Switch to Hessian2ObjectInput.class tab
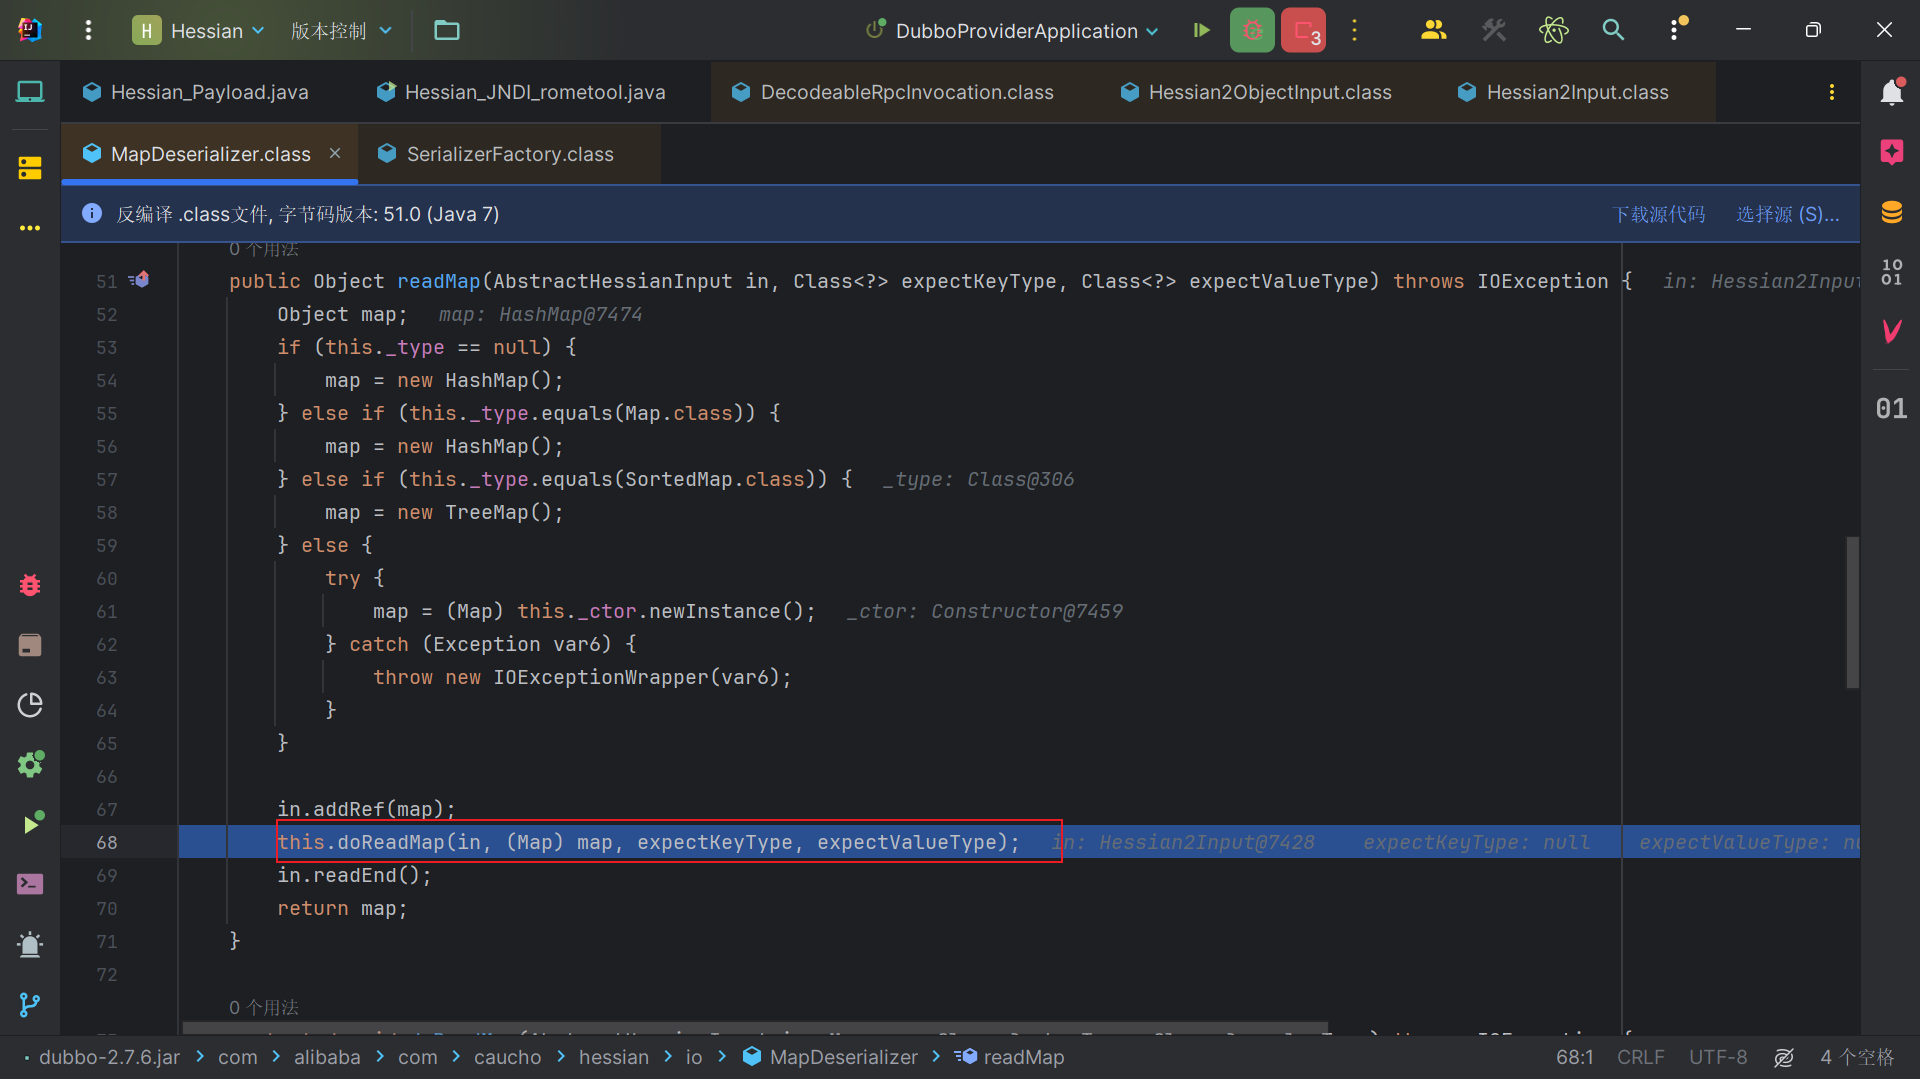This screenshot has height=1079, width=1920. [1255, 92]
